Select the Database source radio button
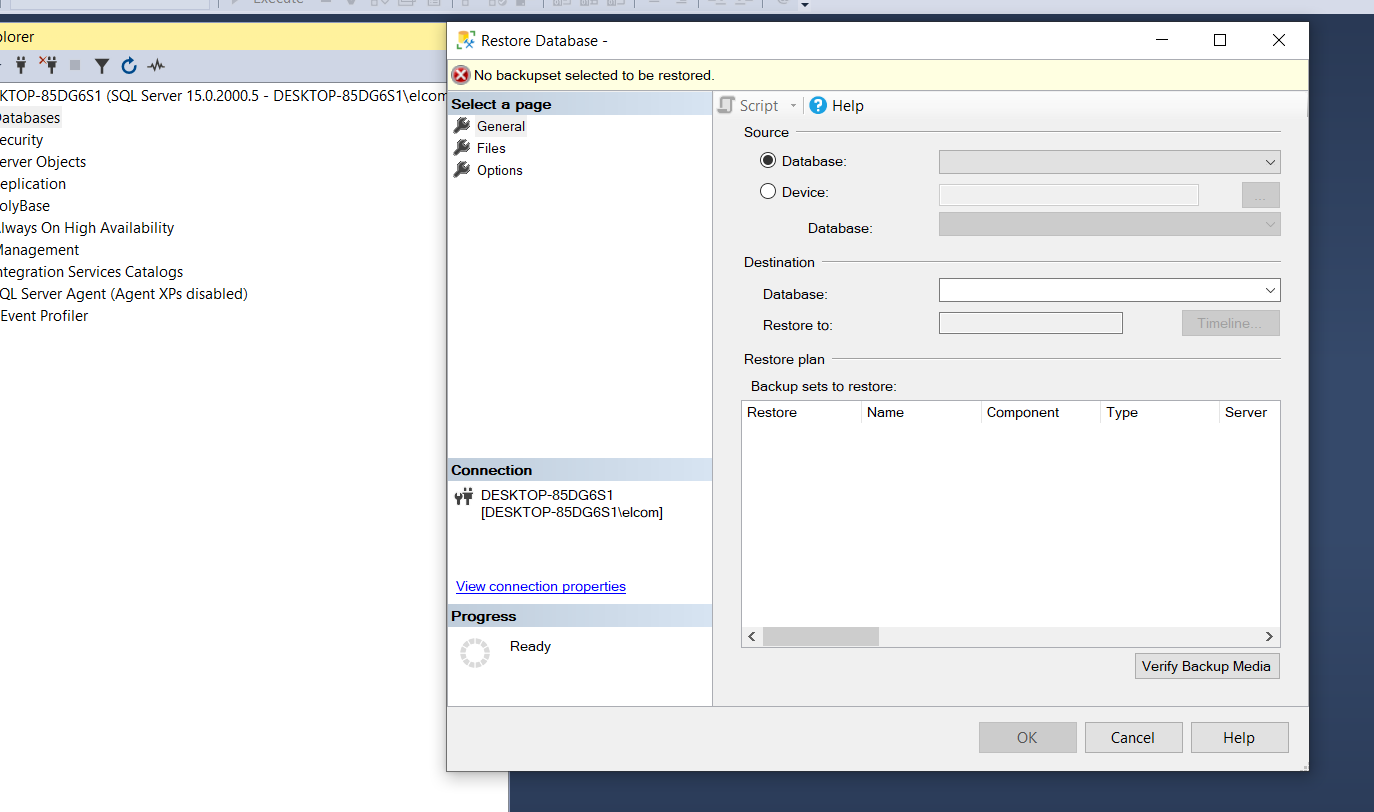Viewport: 1374px width, 812px height. 768,161
